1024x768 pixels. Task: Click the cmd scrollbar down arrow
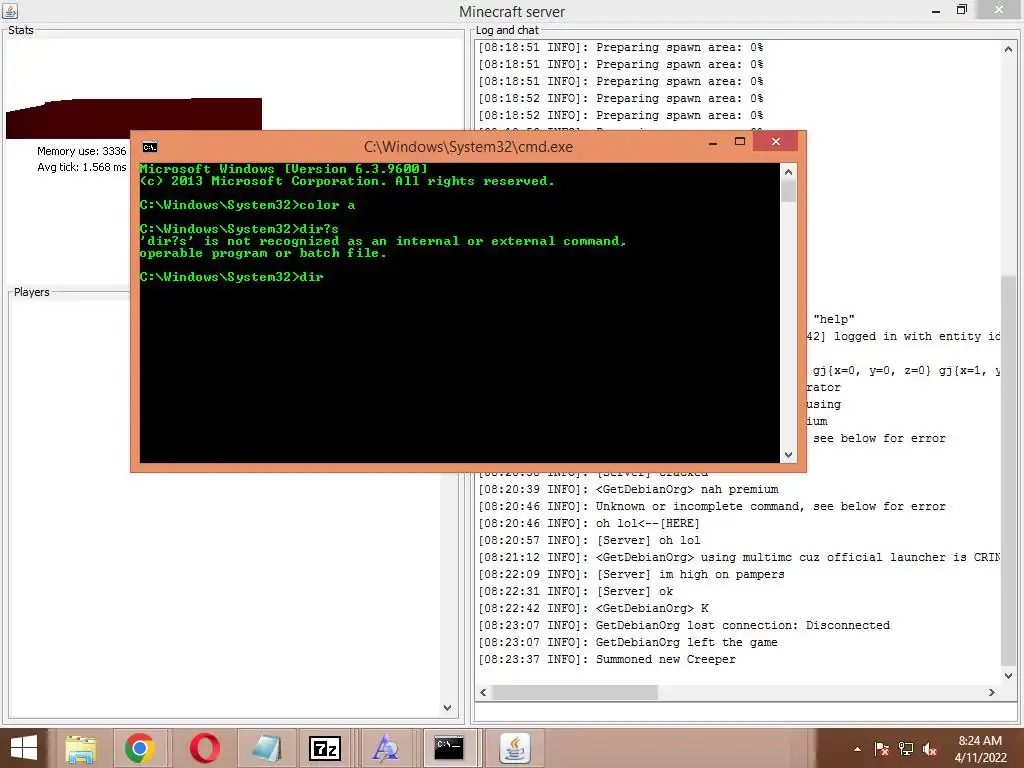tap(788, 455)
